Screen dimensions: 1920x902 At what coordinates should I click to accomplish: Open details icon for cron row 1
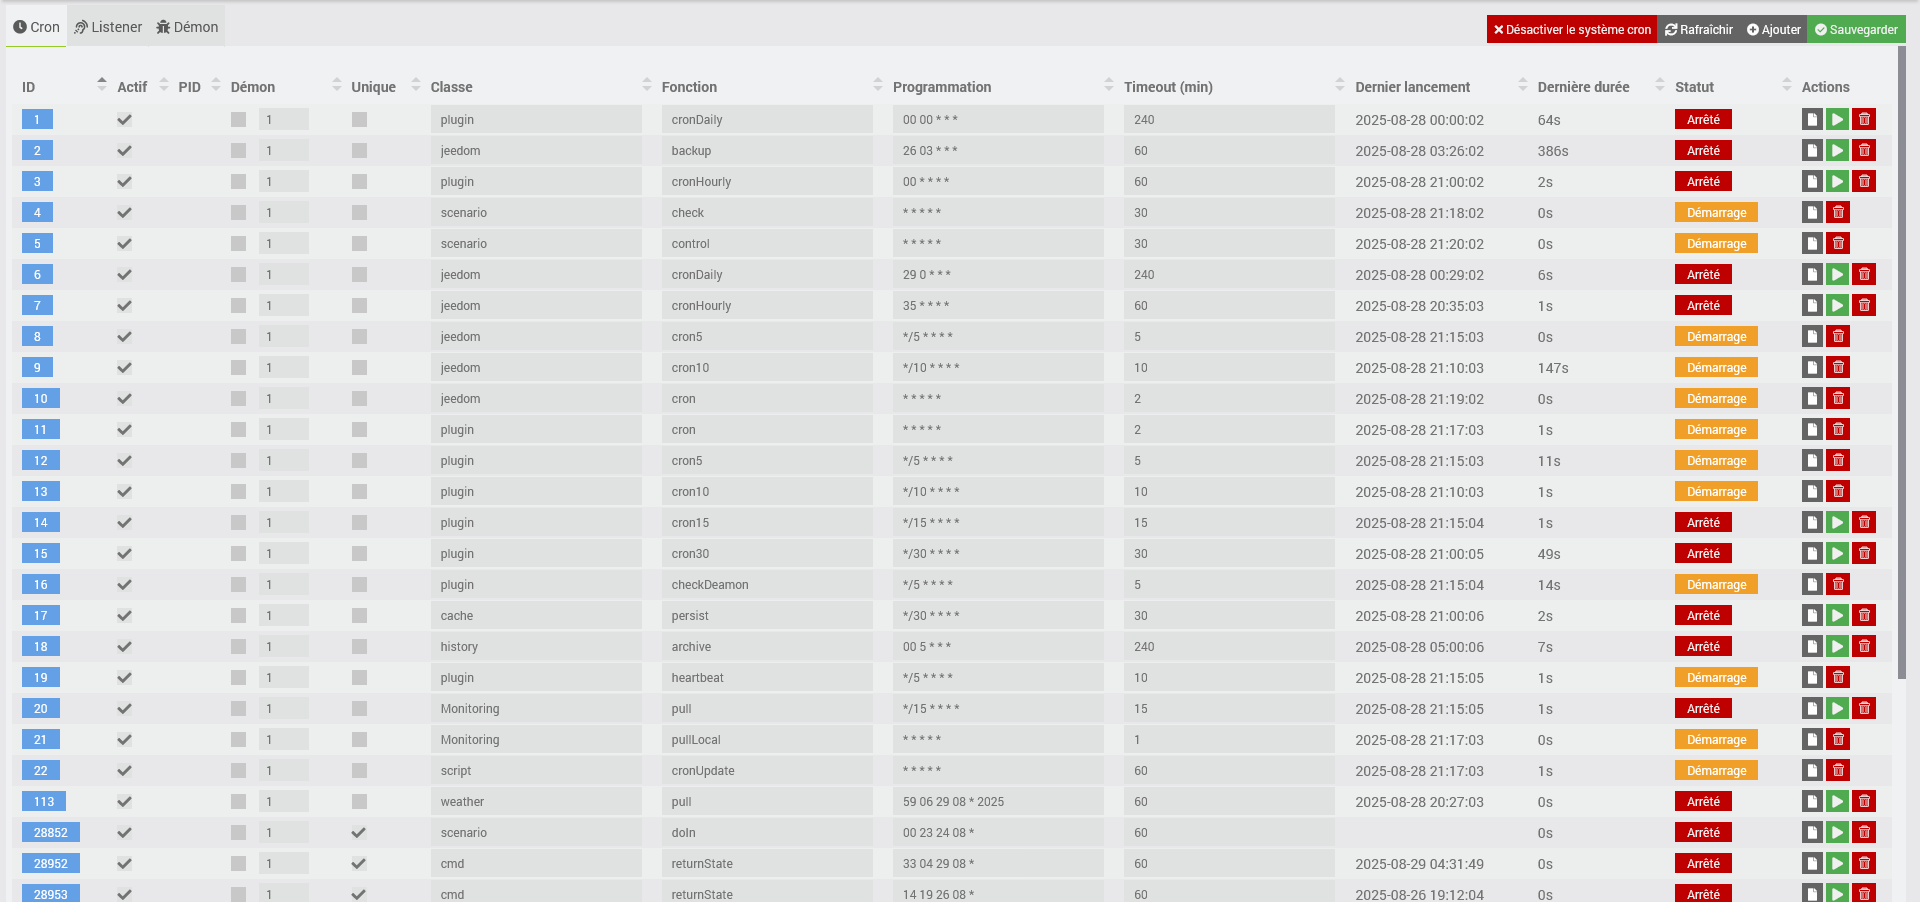pos(1812,120)
